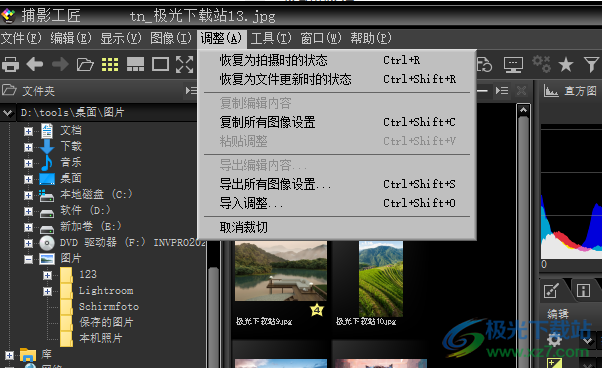Expand the 123 folder node
The width and height of the screenshot is (602, 368).
click(47, 275)
